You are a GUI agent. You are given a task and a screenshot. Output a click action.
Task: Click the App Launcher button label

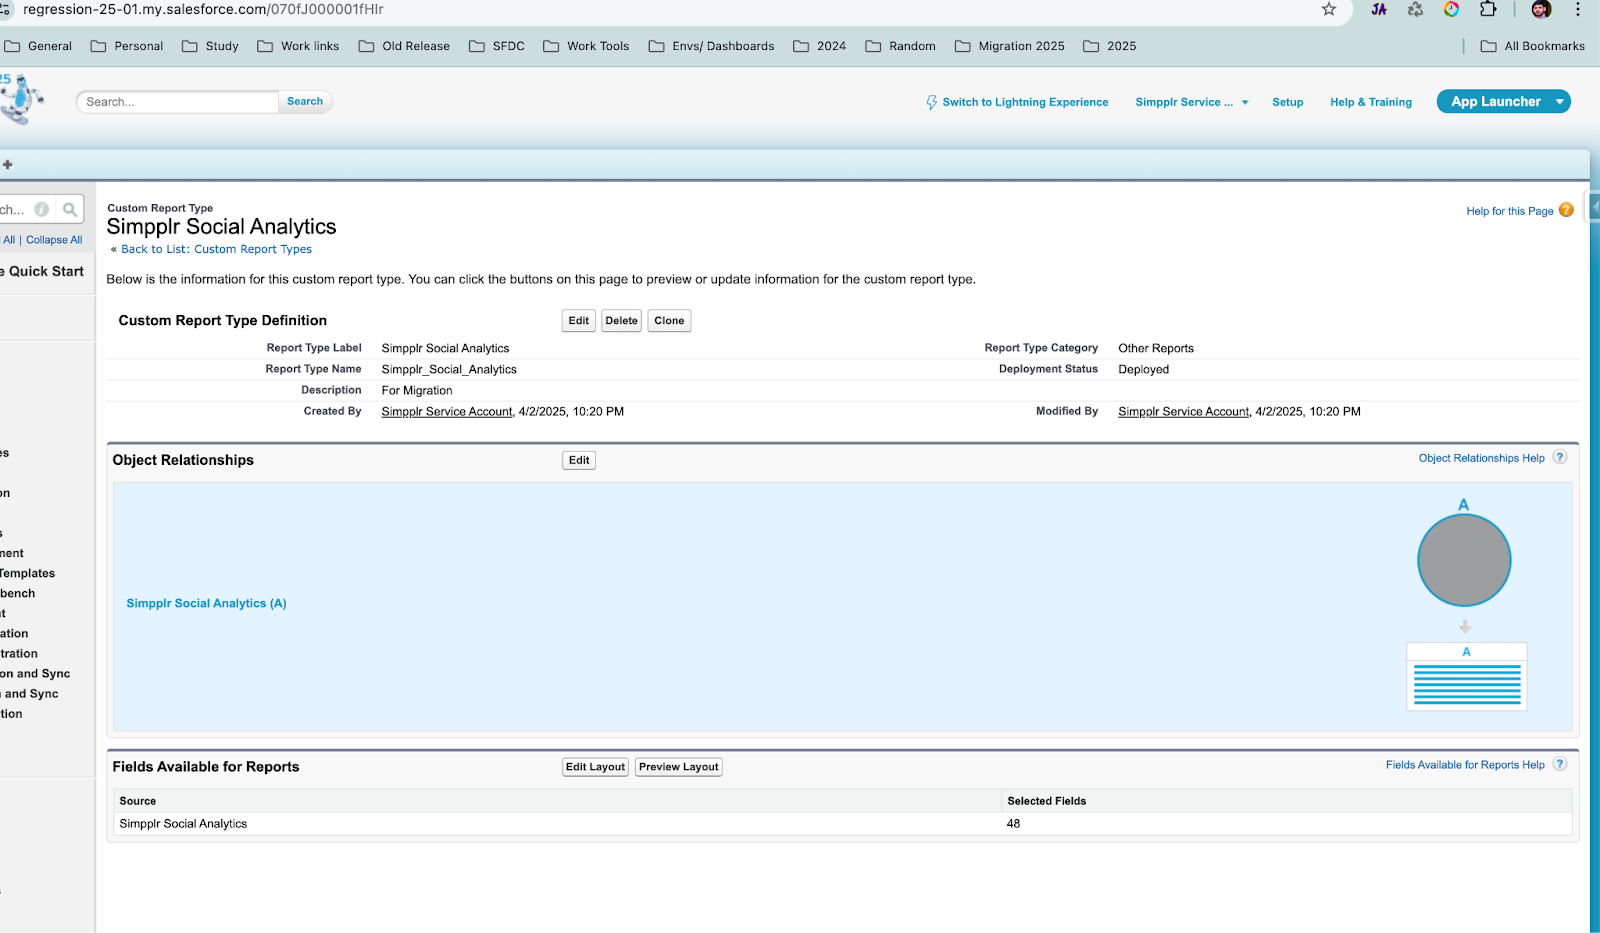tap(1496, 102)
